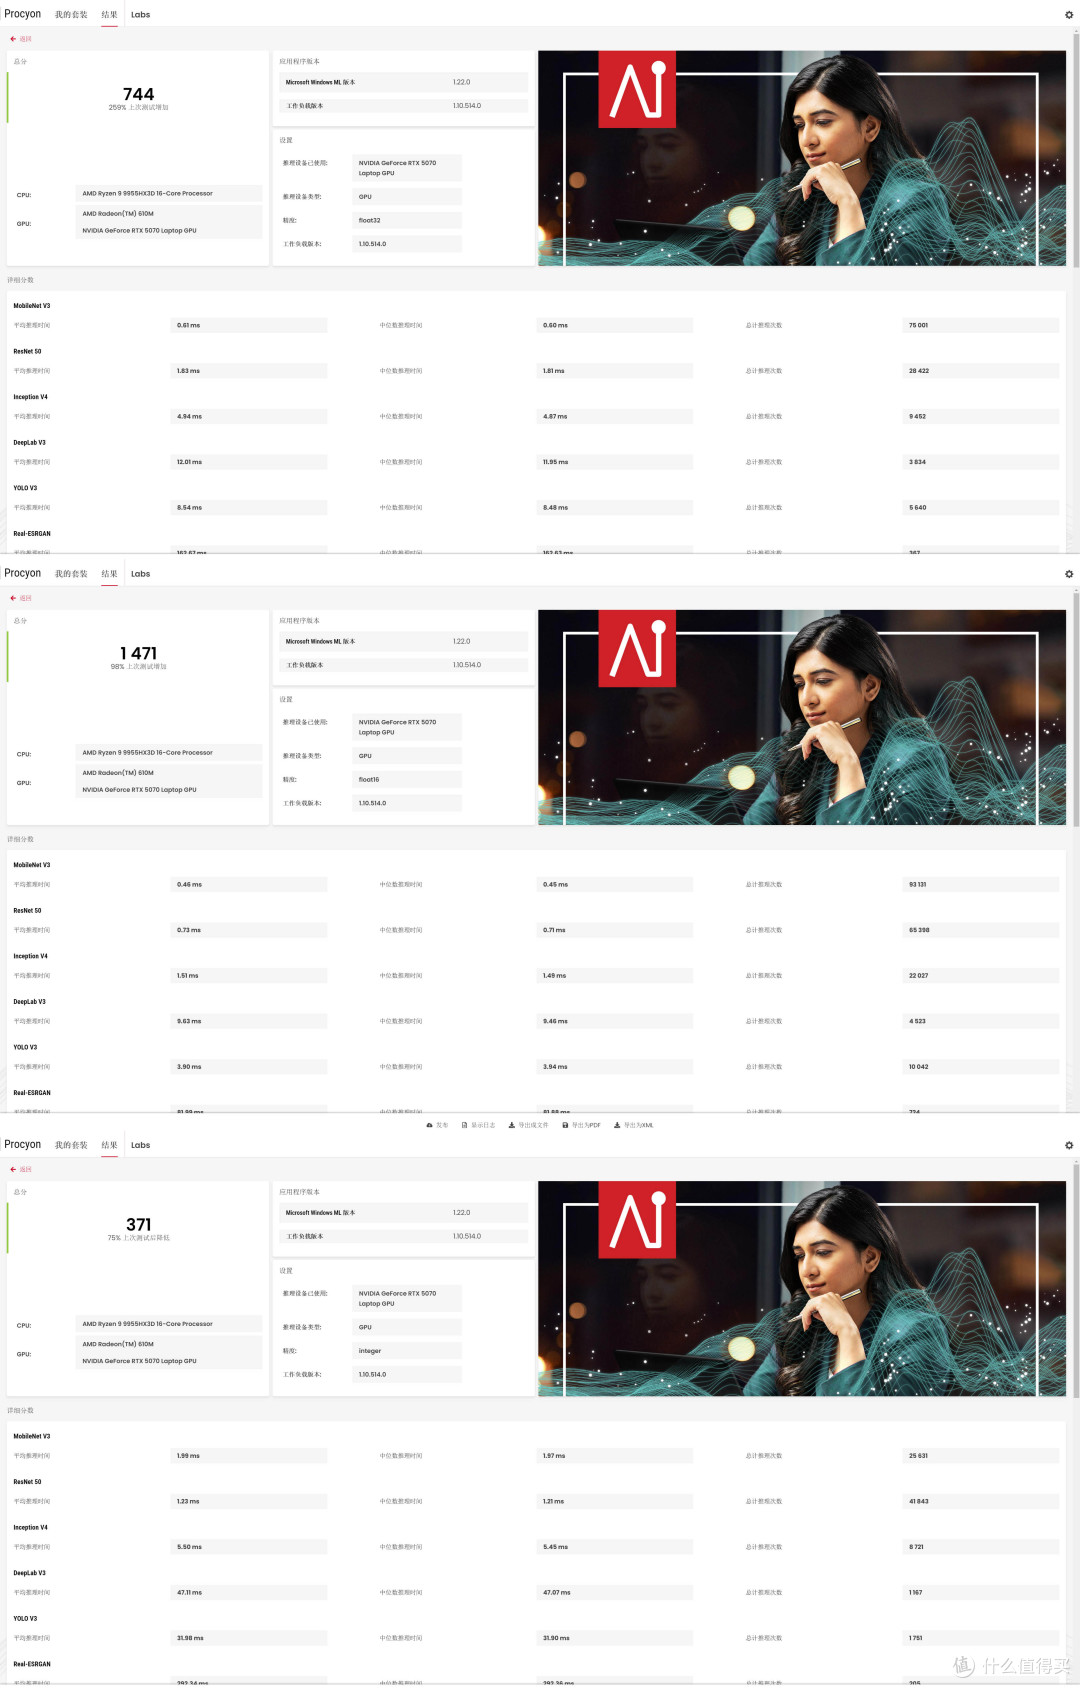The height and width of the screenshot is (1688, 1080).
Task: Click the median time value 3.94 ms
Action: pos(615,1066)
